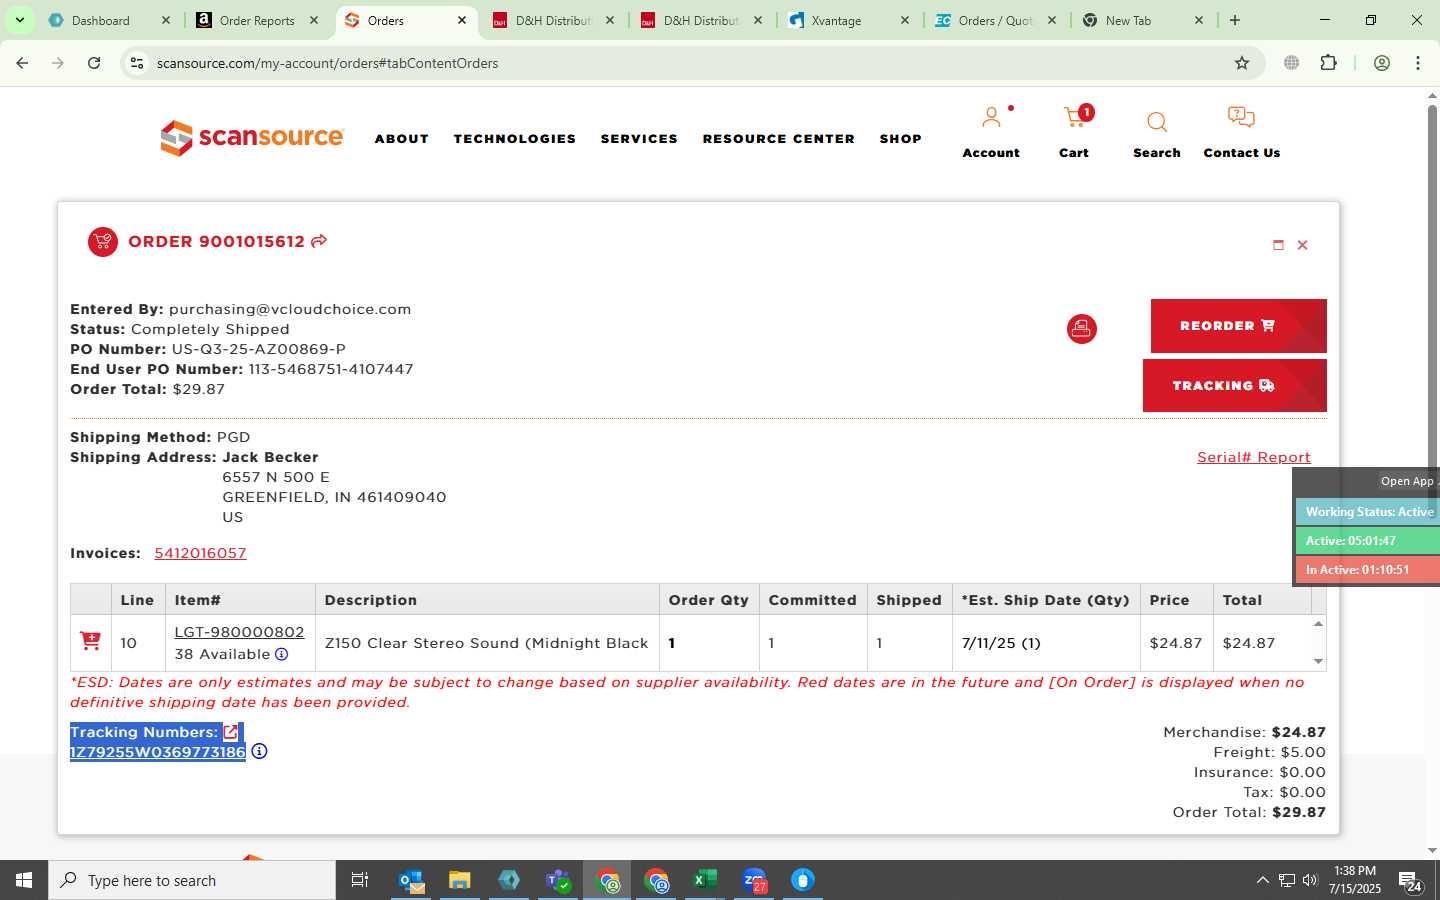Switch to first D&H Distributing tab

pyautogui.click(x=552, y=20)
